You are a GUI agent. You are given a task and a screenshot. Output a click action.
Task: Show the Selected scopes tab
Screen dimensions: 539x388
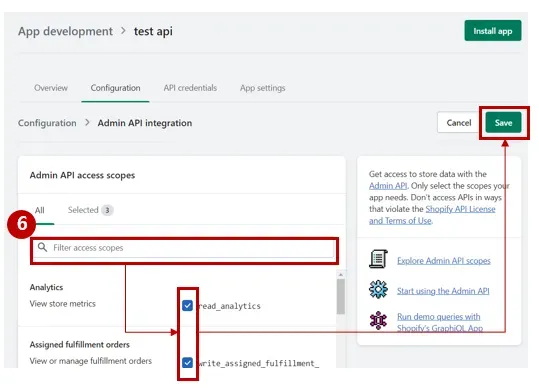click(x=90, y=210)
